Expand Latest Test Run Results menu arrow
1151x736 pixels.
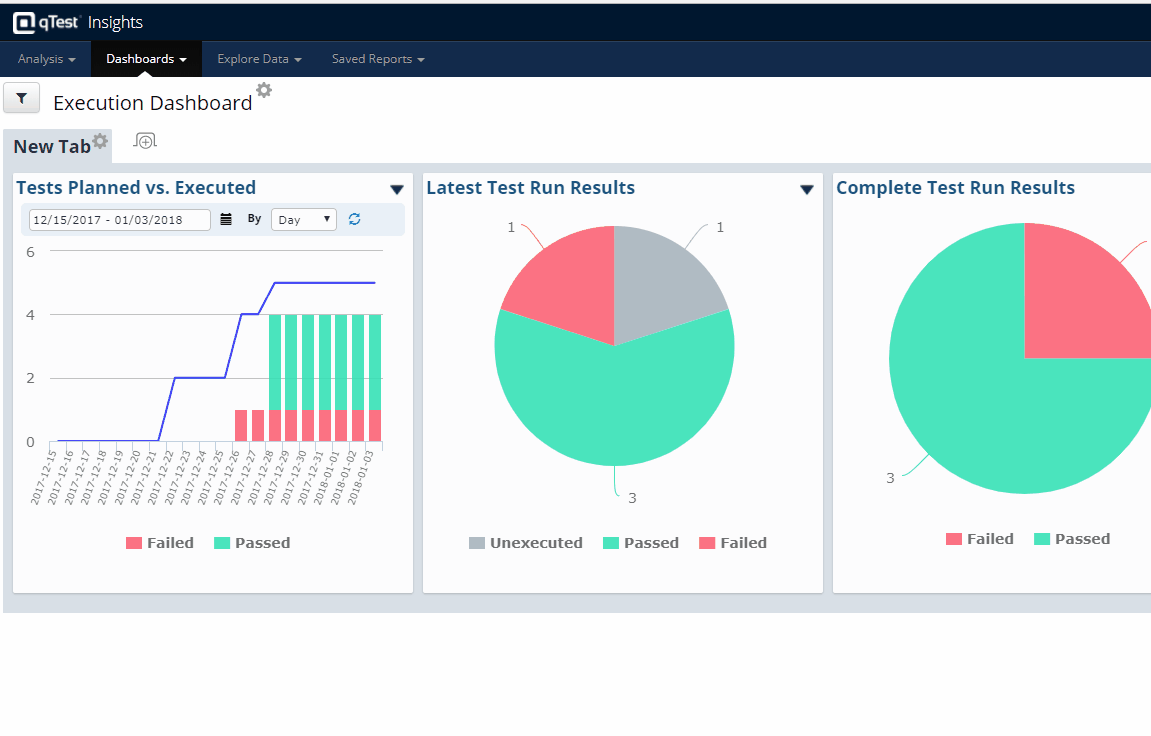(807, 190)
